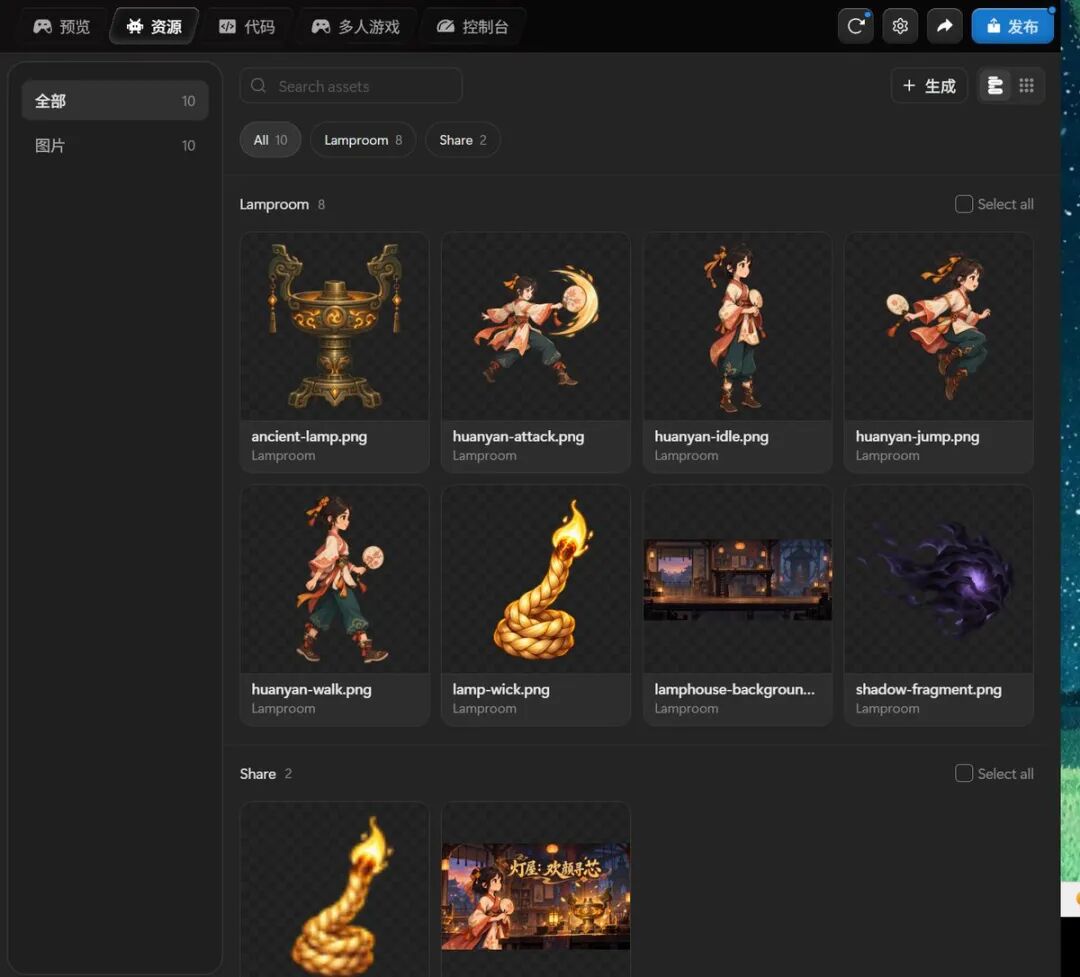The width and height of the screenshot is (1080, 977).
Task: Click the refresh icon in top bar
Action: click(855, 26)
